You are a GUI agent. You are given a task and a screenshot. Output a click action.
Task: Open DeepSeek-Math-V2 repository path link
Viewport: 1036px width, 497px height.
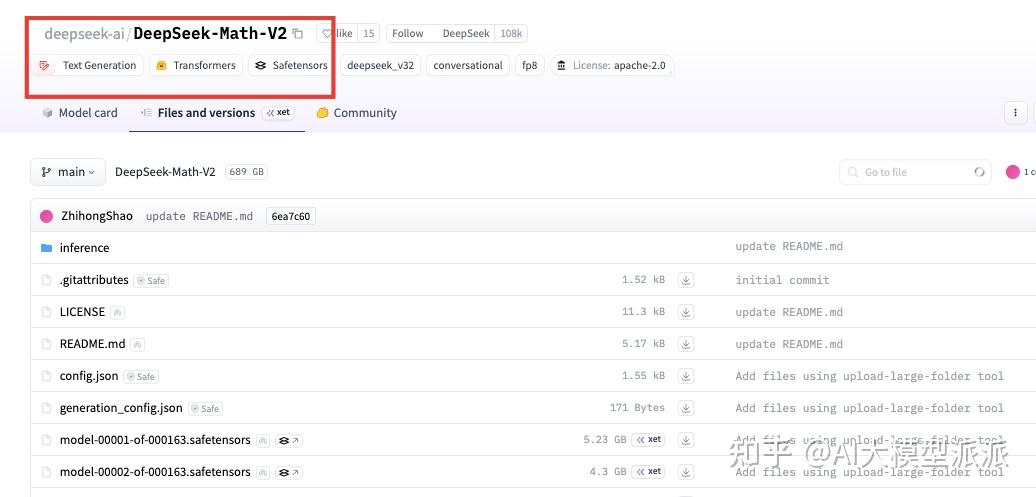pyautogui.click(x=165, y=172)
